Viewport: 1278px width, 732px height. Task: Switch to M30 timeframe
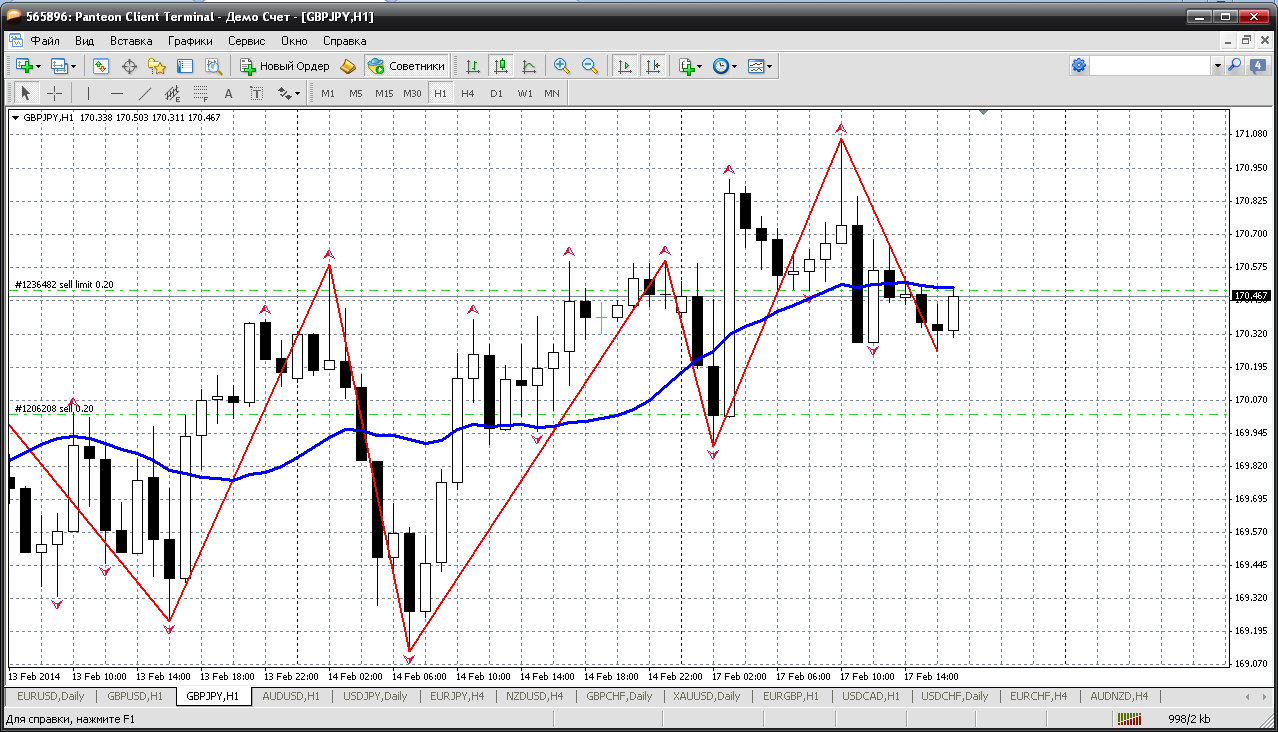(x=412, y=93)
